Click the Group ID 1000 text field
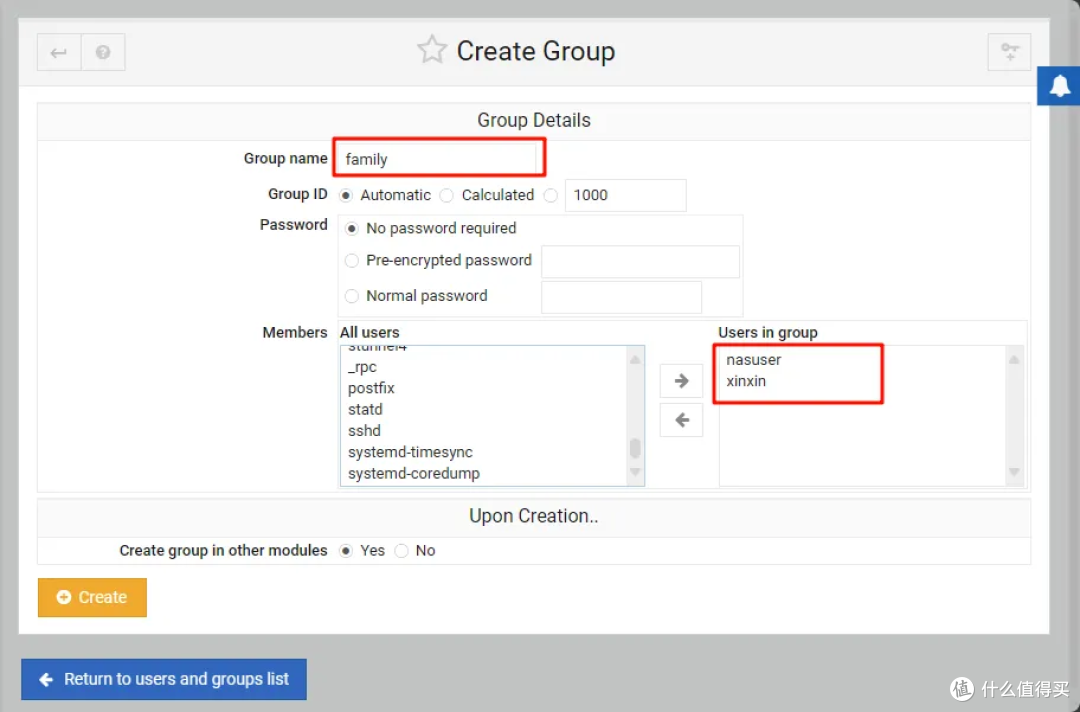Screen dimensions: 1080x712 click(x=625, y=195)
